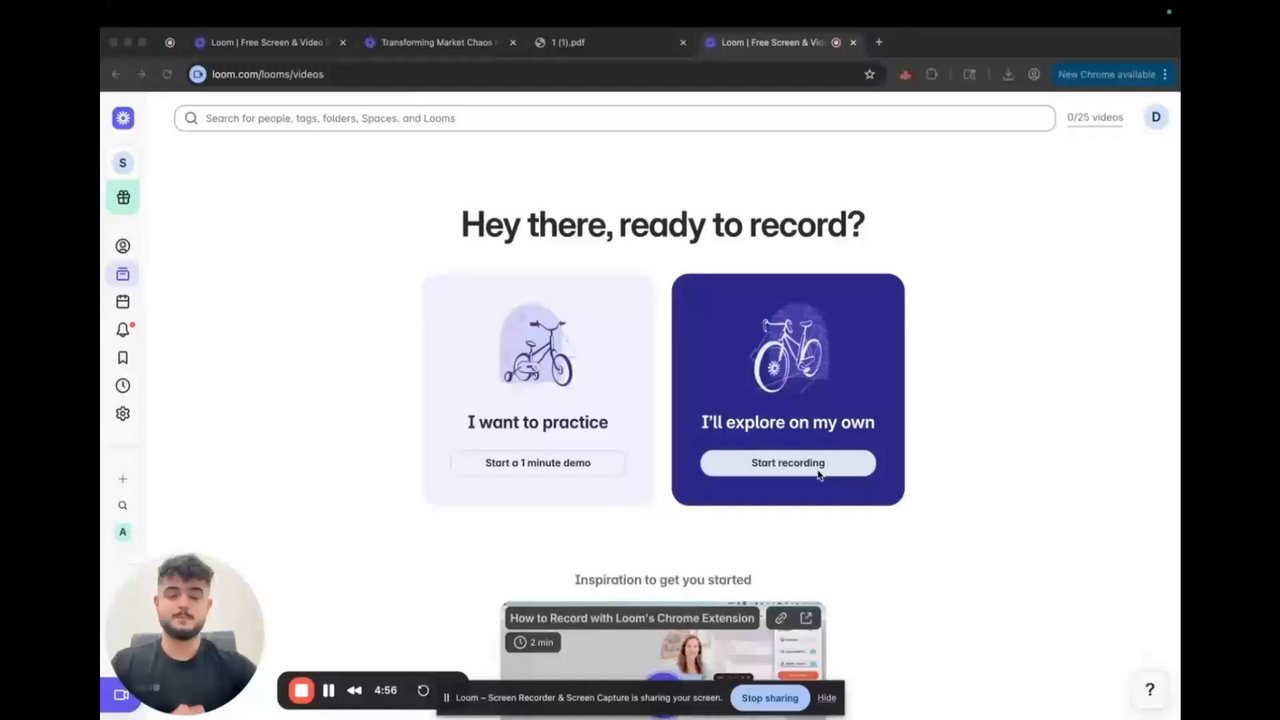
Task: Open the notifications bell icon
Action: click(x=123, y=330)
